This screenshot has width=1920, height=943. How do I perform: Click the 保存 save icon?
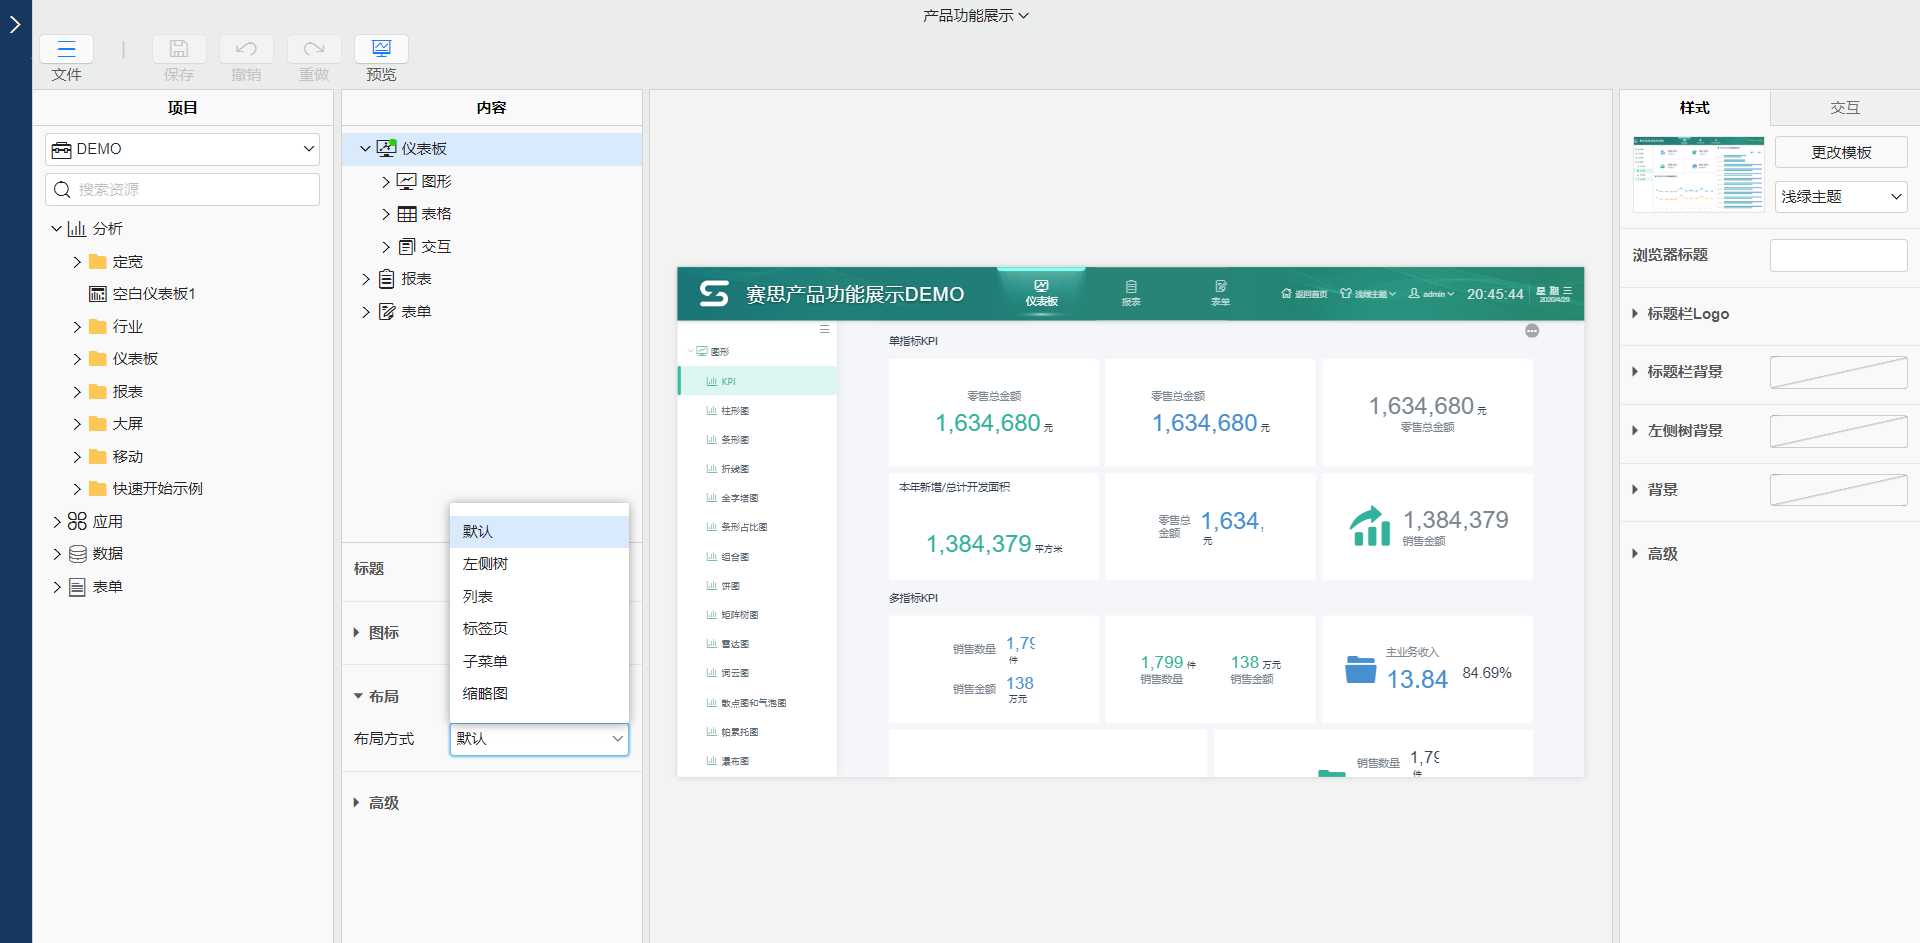point(179,49)
